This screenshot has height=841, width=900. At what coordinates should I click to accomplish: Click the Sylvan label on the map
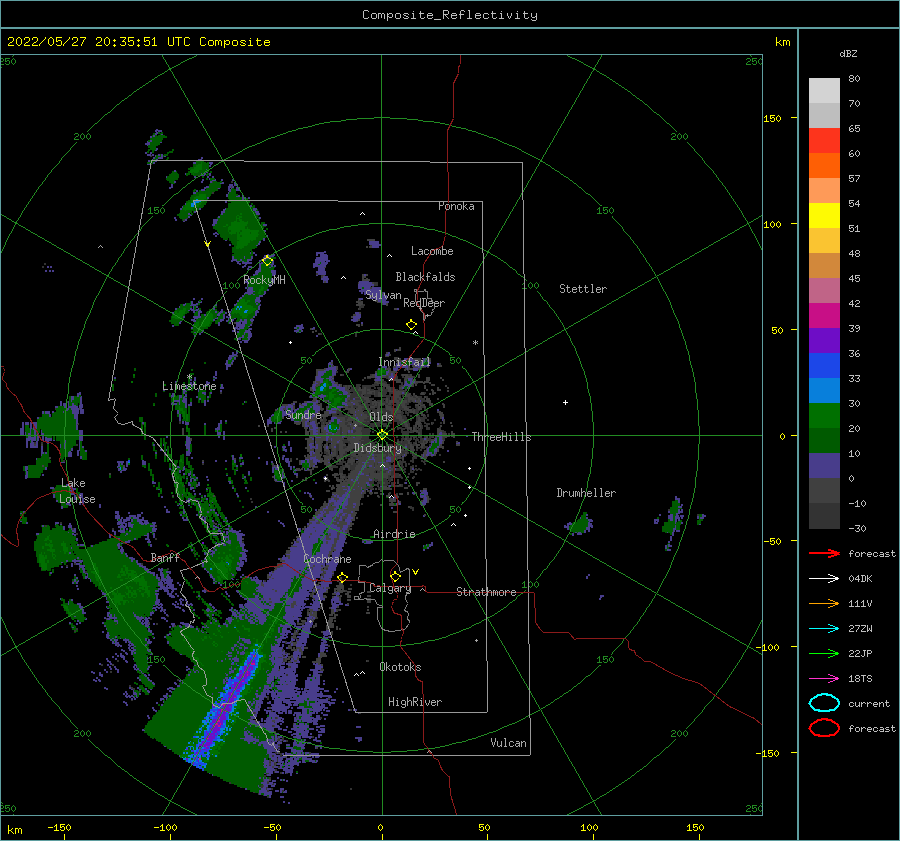383,295
